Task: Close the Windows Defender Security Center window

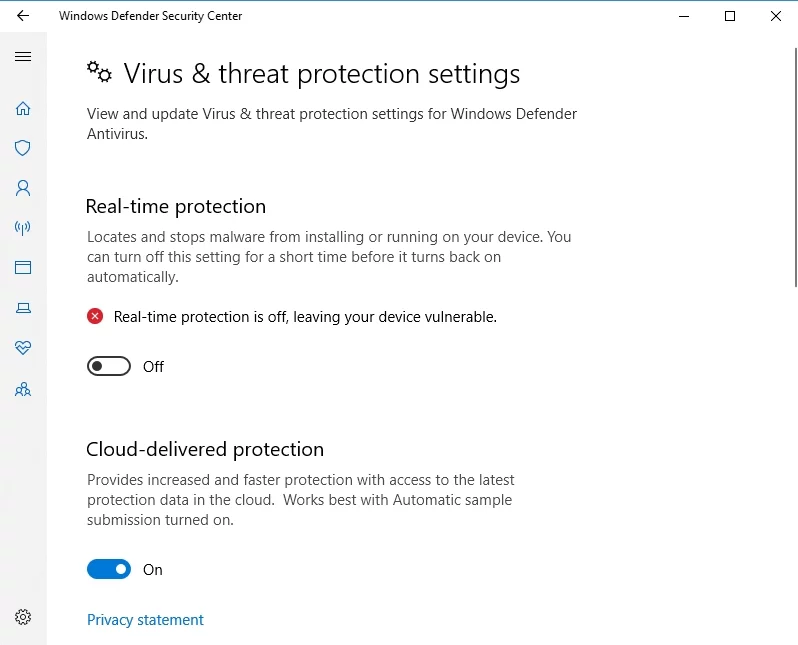Action: click(x=776, y=16)
